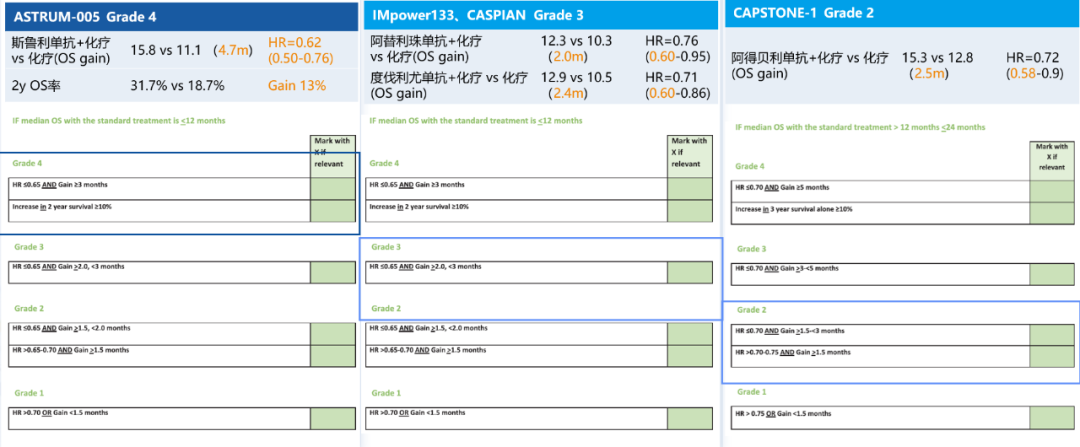Click the CAPSTONE-1 '> 12 months ≤24 months' green heading
The width and height of the screenshot is (1080, 447).
tap(860, 127)
